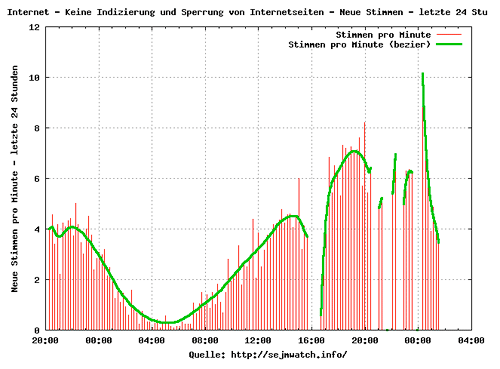Click the x-axis tick label 12:00

(258, 340)
